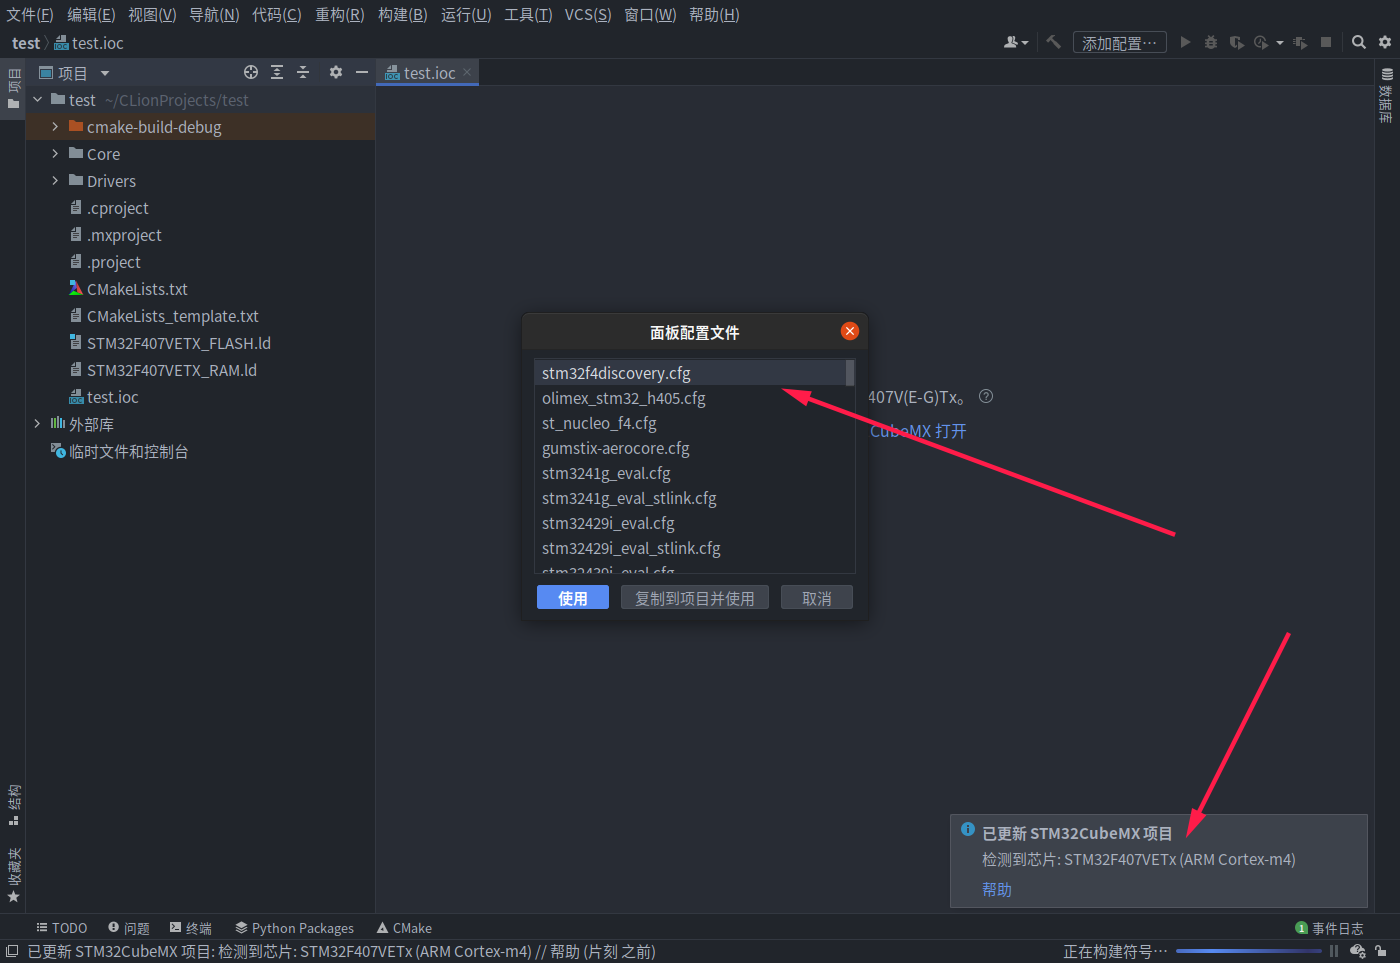Hide the Project panel with minimize icon
The image size is (1400, 963).
pyautogui.click(x=361, y=72)
